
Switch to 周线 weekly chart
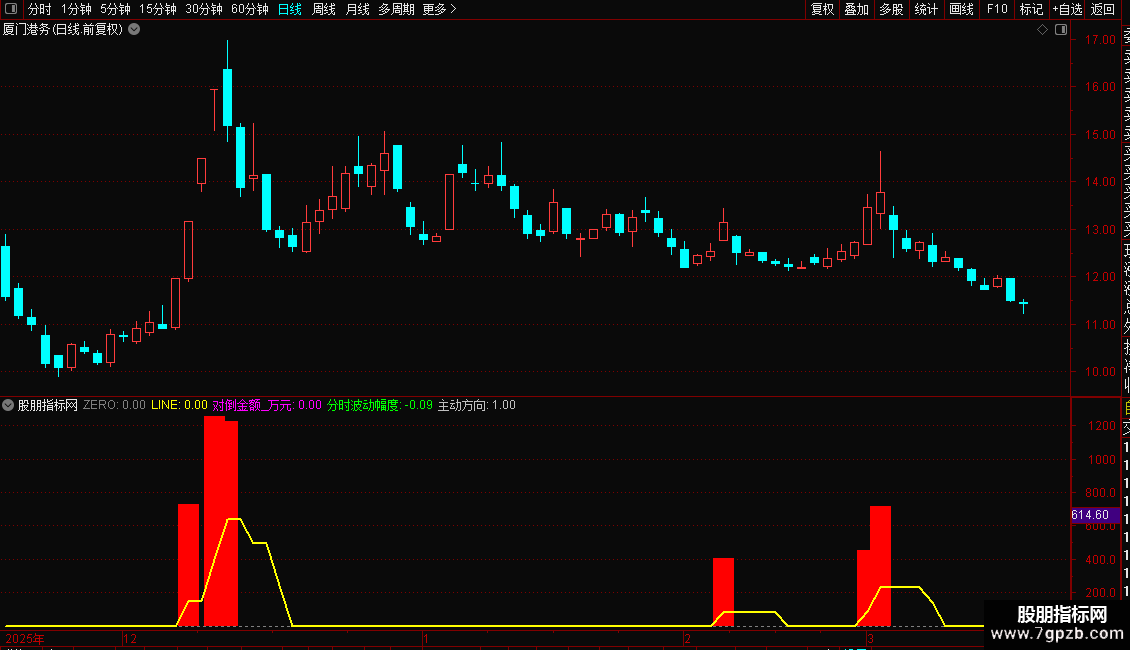pyautogui.click(x=324, y=9)
